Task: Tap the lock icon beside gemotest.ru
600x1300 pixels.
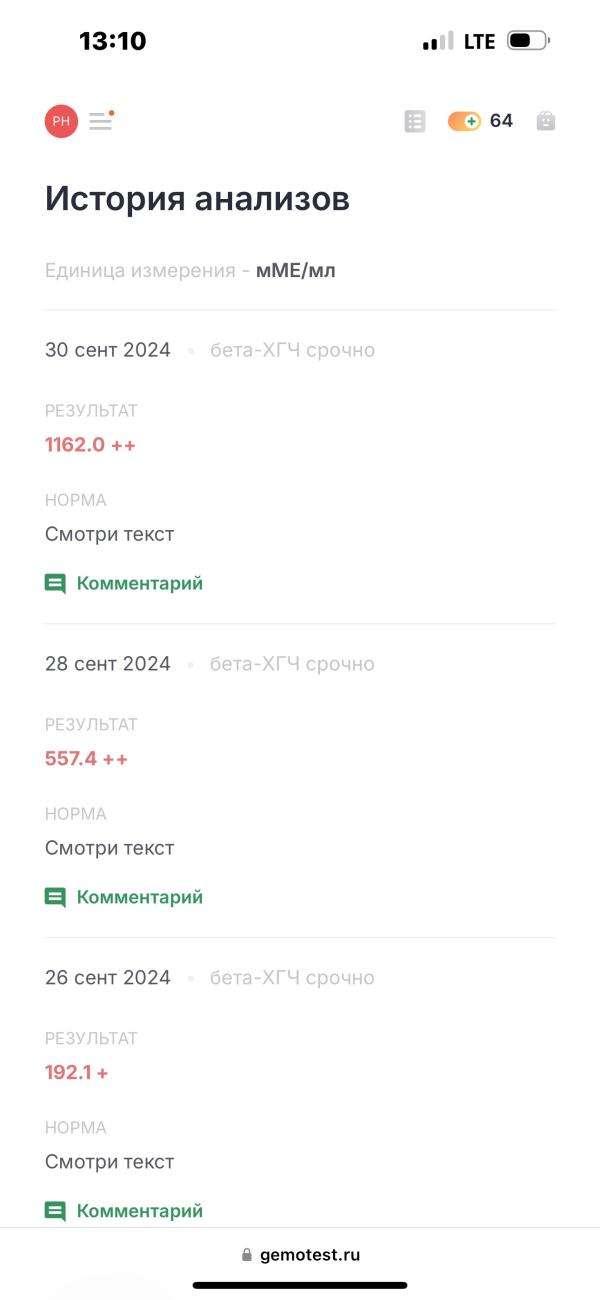Action: (x=247, y=1255)
